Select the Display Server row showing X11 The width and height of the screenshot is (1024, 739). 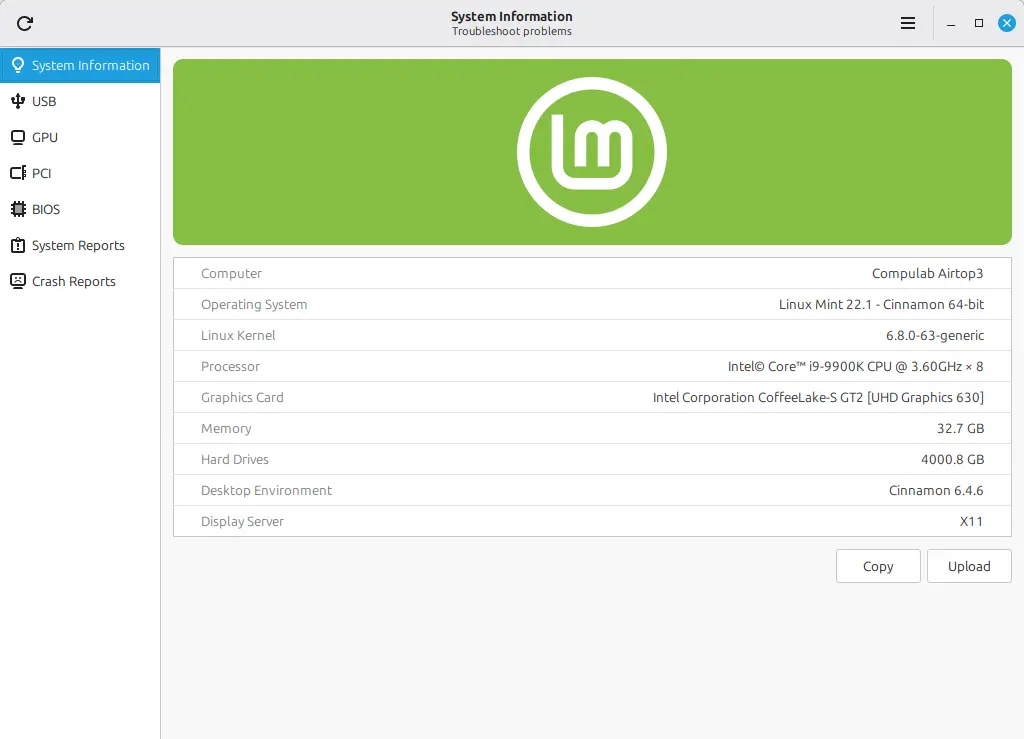(x=592, y=521)
